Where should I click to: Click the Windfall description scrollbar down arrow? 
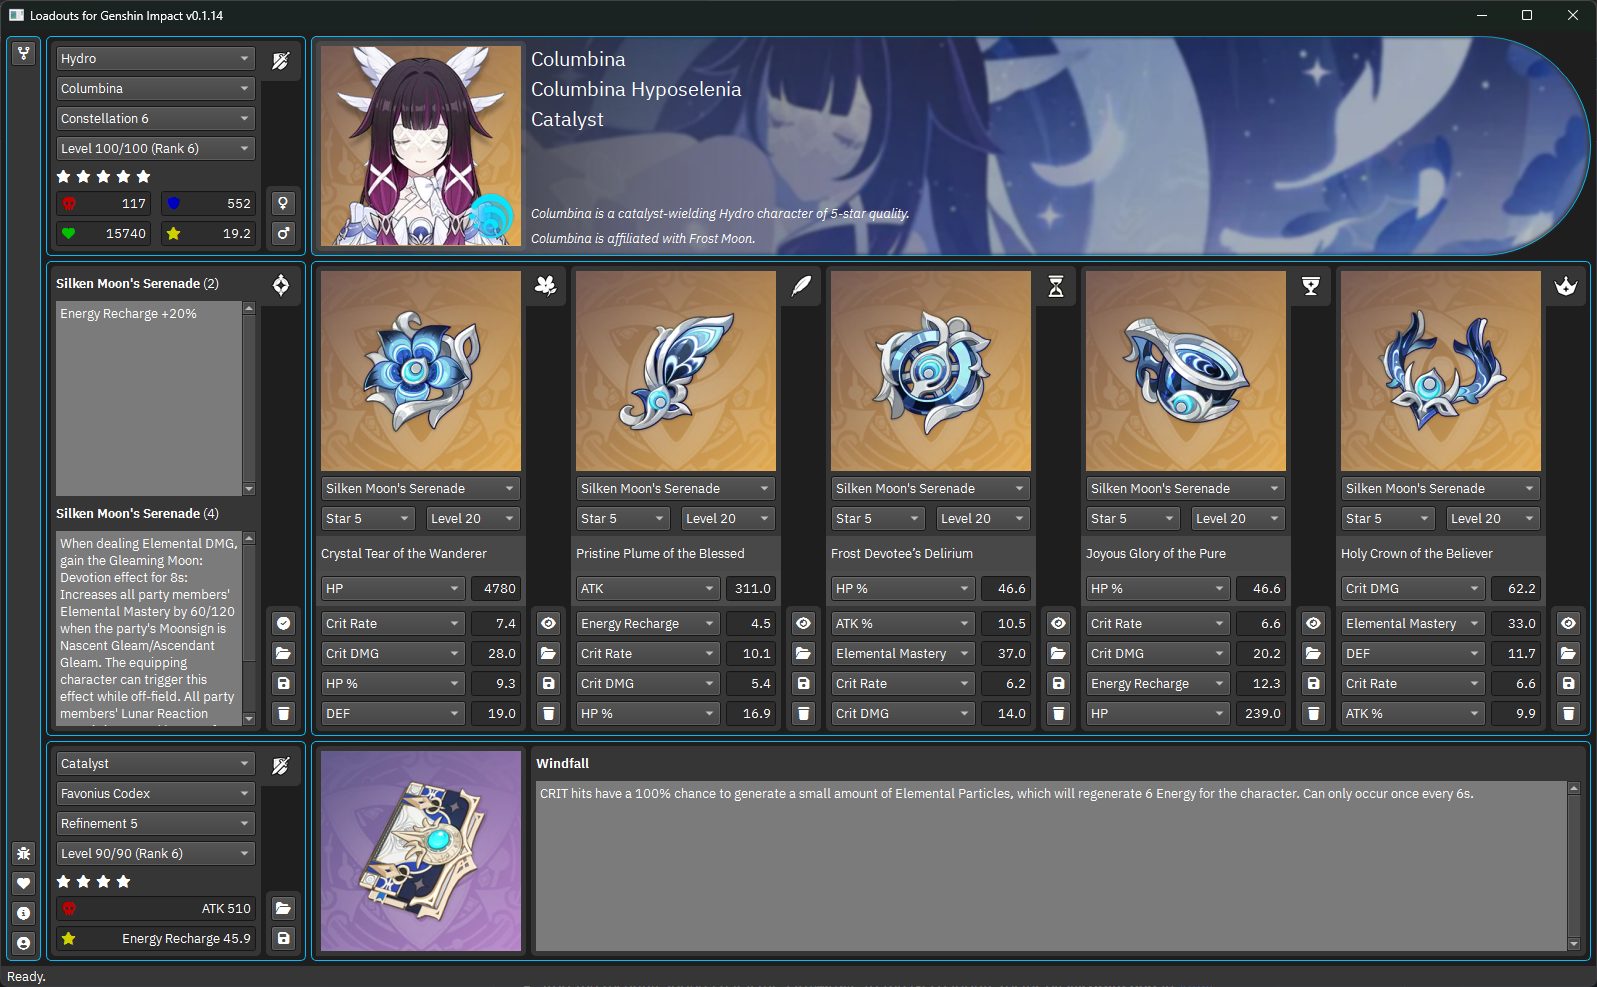click(x=1573, y=943)
